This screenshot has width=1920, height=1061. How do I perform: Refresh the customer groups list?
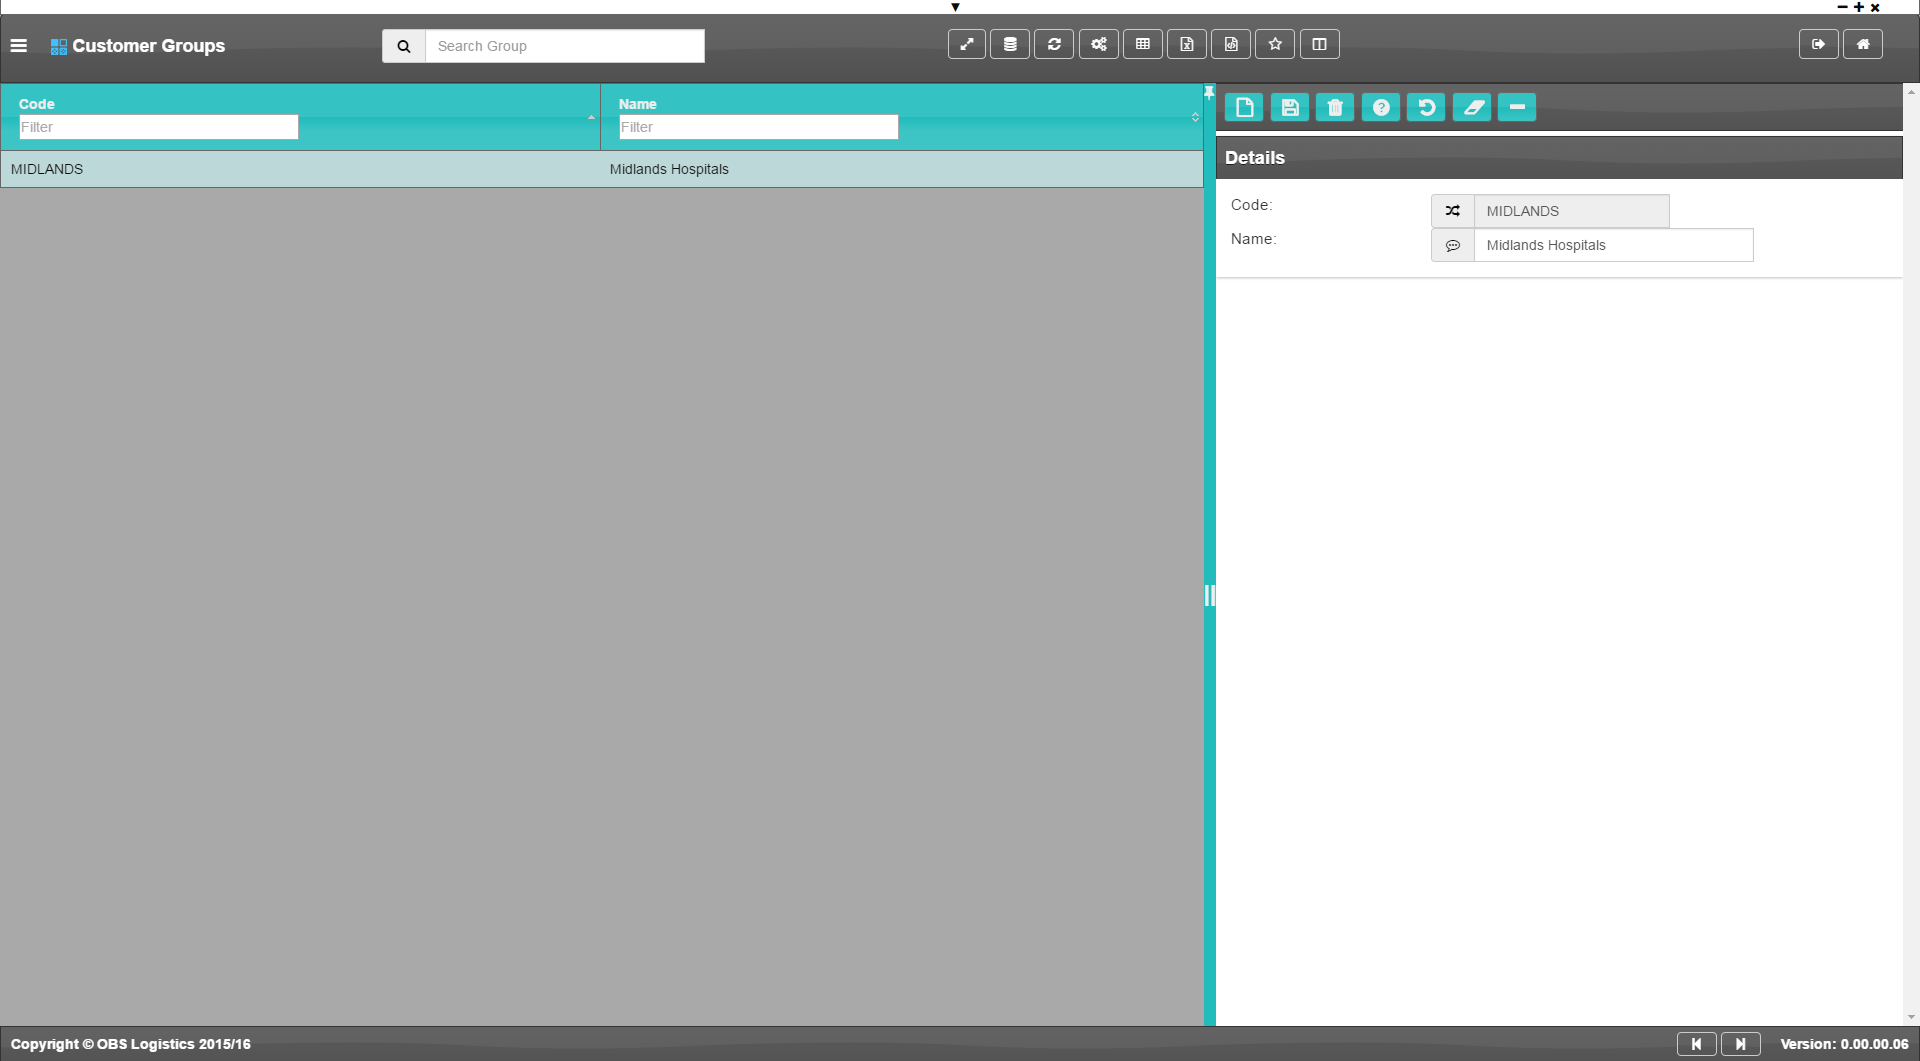click(1054, 44)
